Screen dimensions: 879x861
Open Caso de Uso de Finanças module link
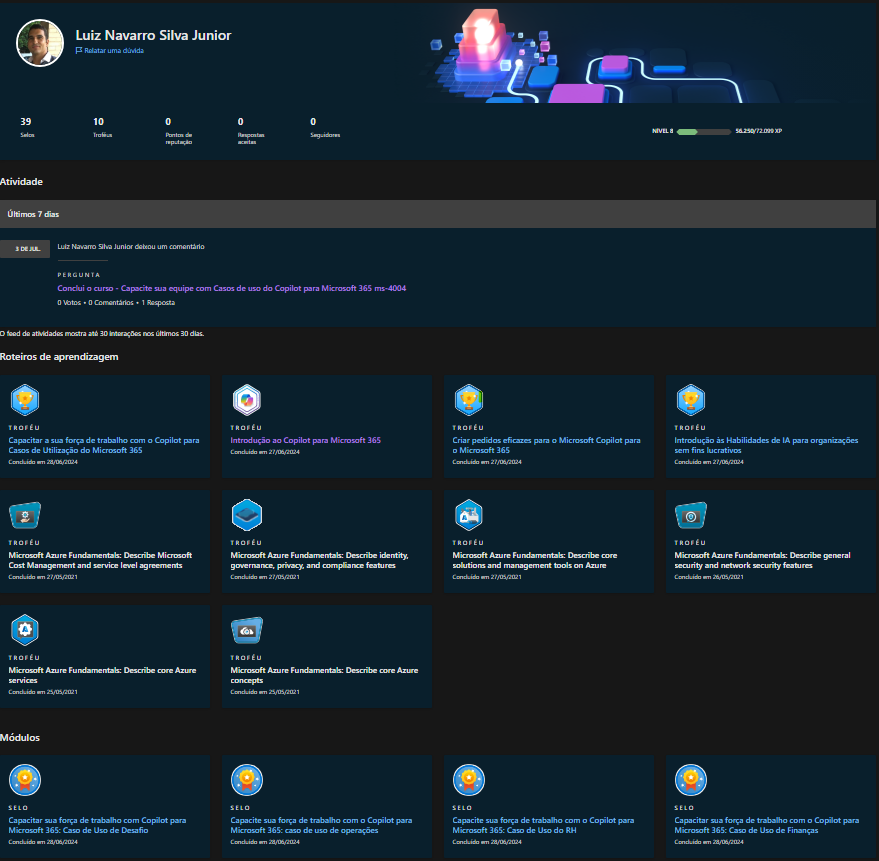[767, 825]
